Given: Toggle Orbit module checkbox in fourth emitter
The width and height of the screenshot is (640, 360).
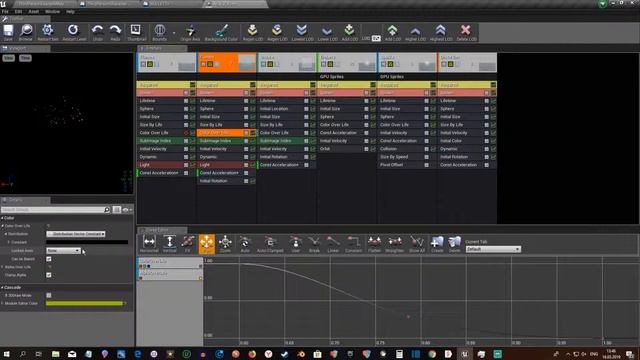Looking at the screenshot, I should point(366,149).
